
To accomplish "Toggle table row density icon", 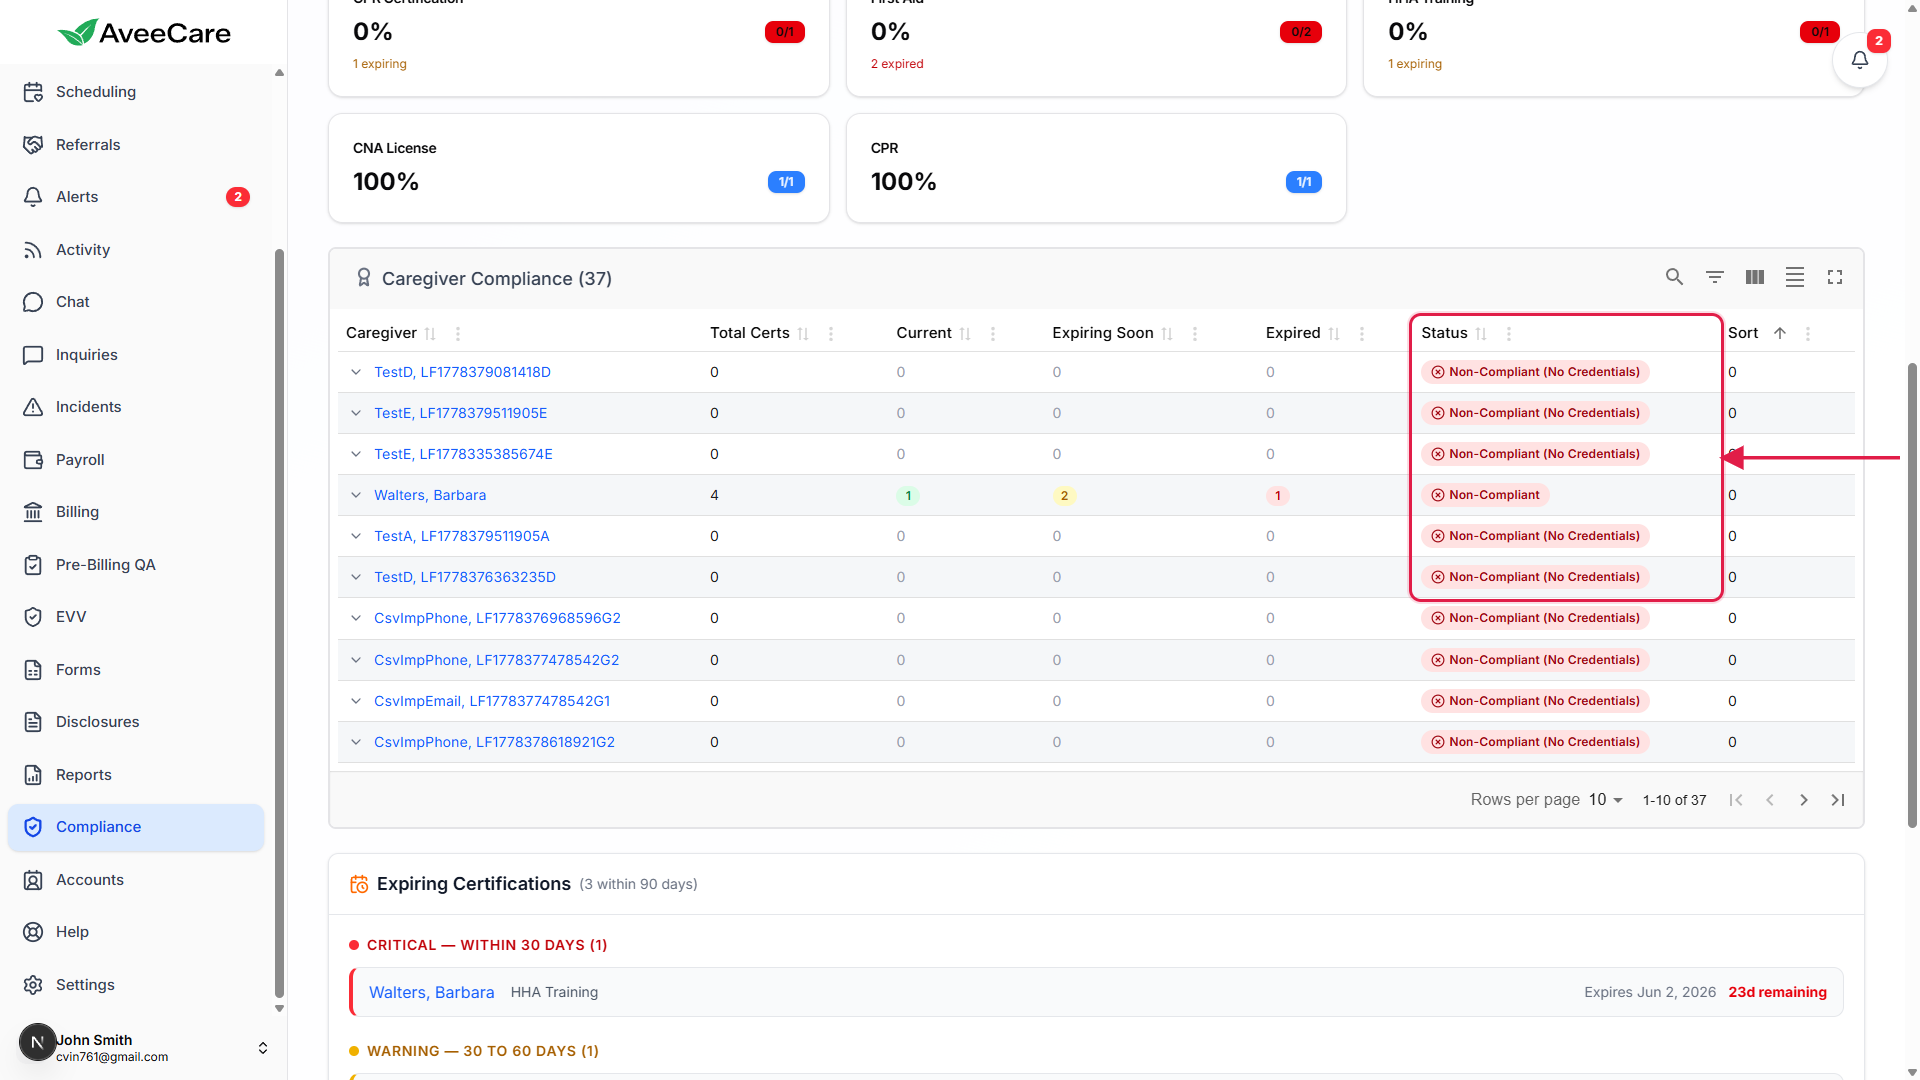I will (1795, 277).
